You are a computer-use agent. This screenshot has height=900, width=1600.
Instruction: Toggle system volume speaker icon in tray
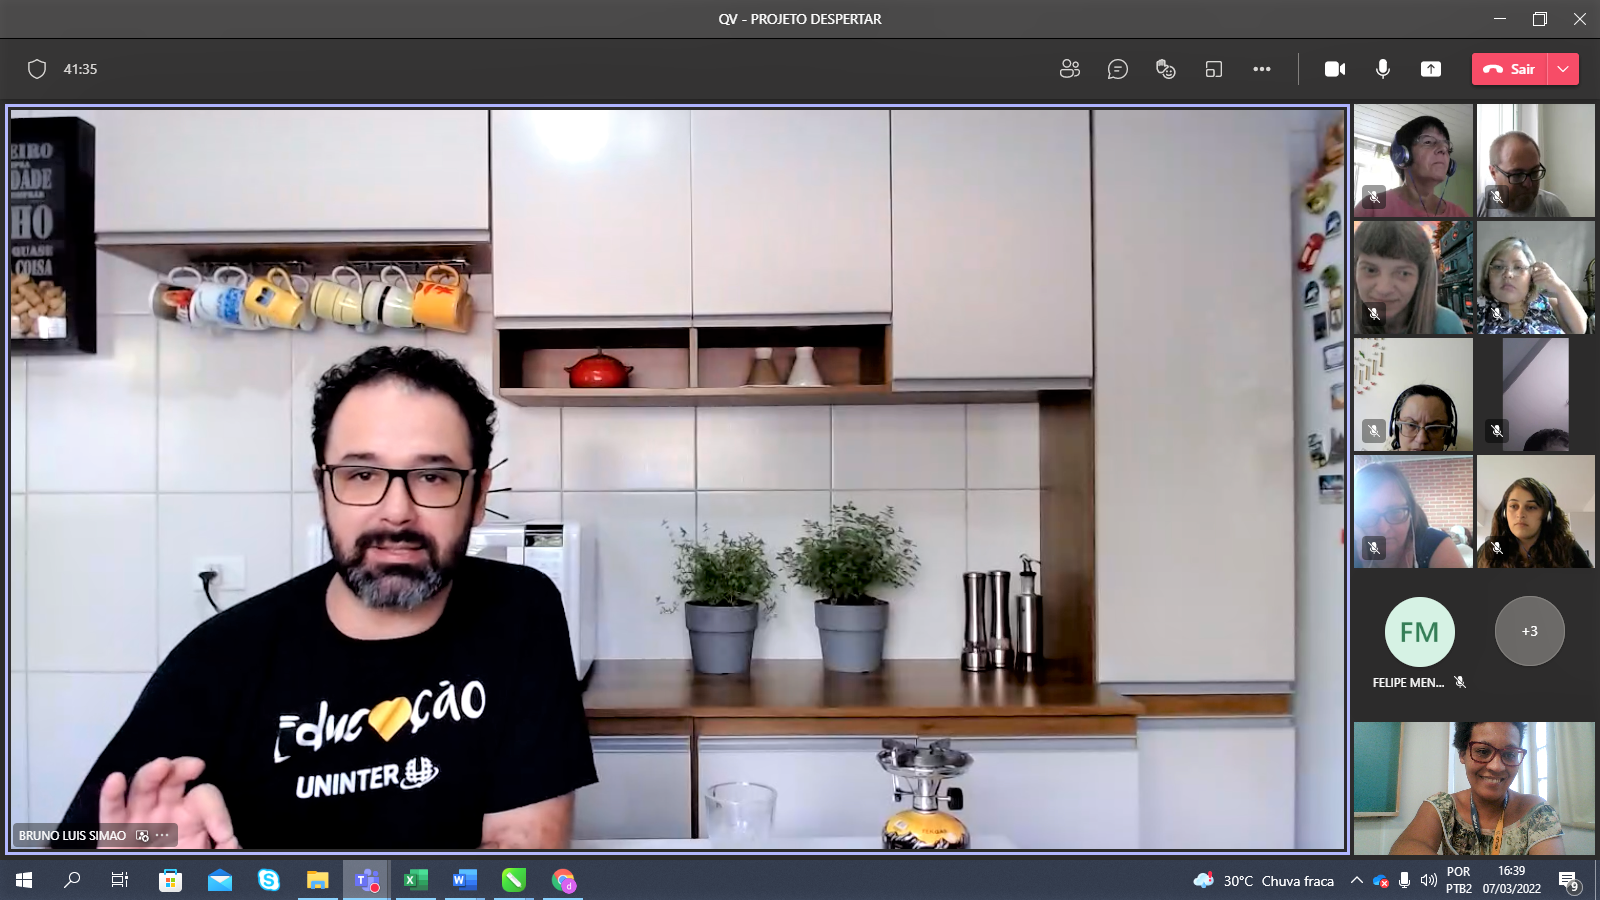pyautogui.click(x=1428, y=880)
